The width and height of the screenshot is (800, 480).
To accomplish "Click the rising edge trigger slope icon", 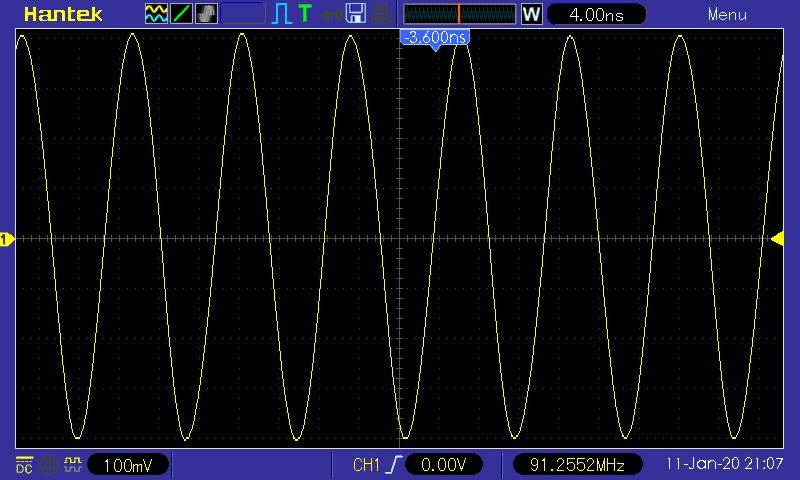I will [394, 465].
